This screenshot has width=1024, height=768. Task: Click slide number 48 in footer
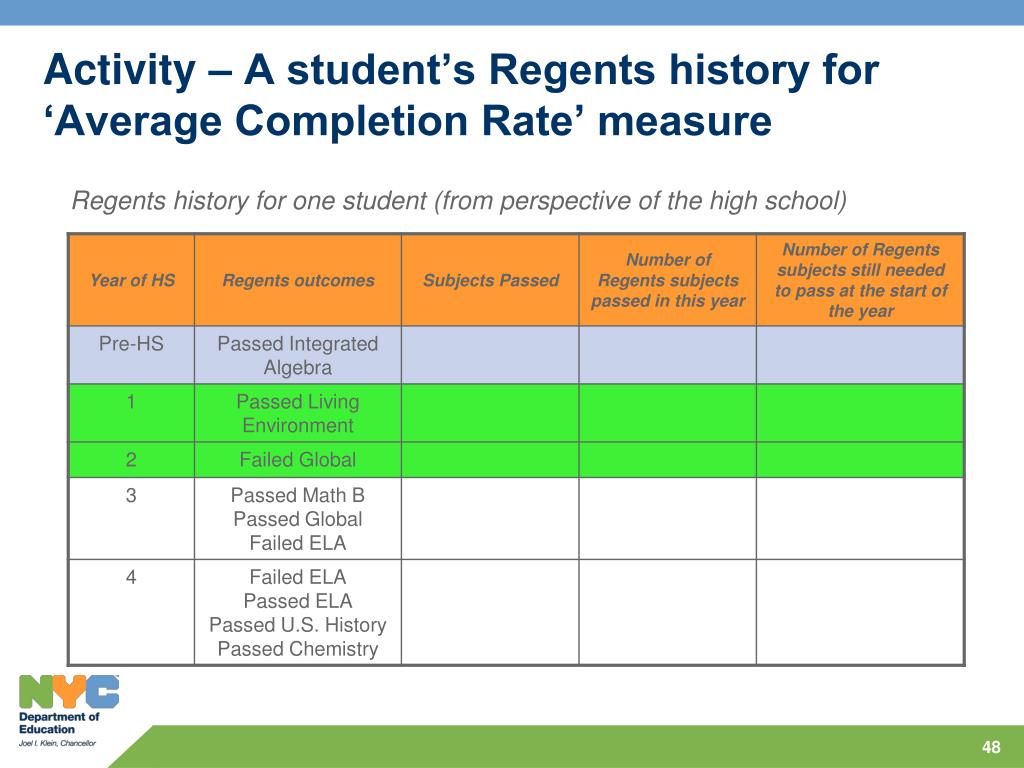click(x=991, y=747)
